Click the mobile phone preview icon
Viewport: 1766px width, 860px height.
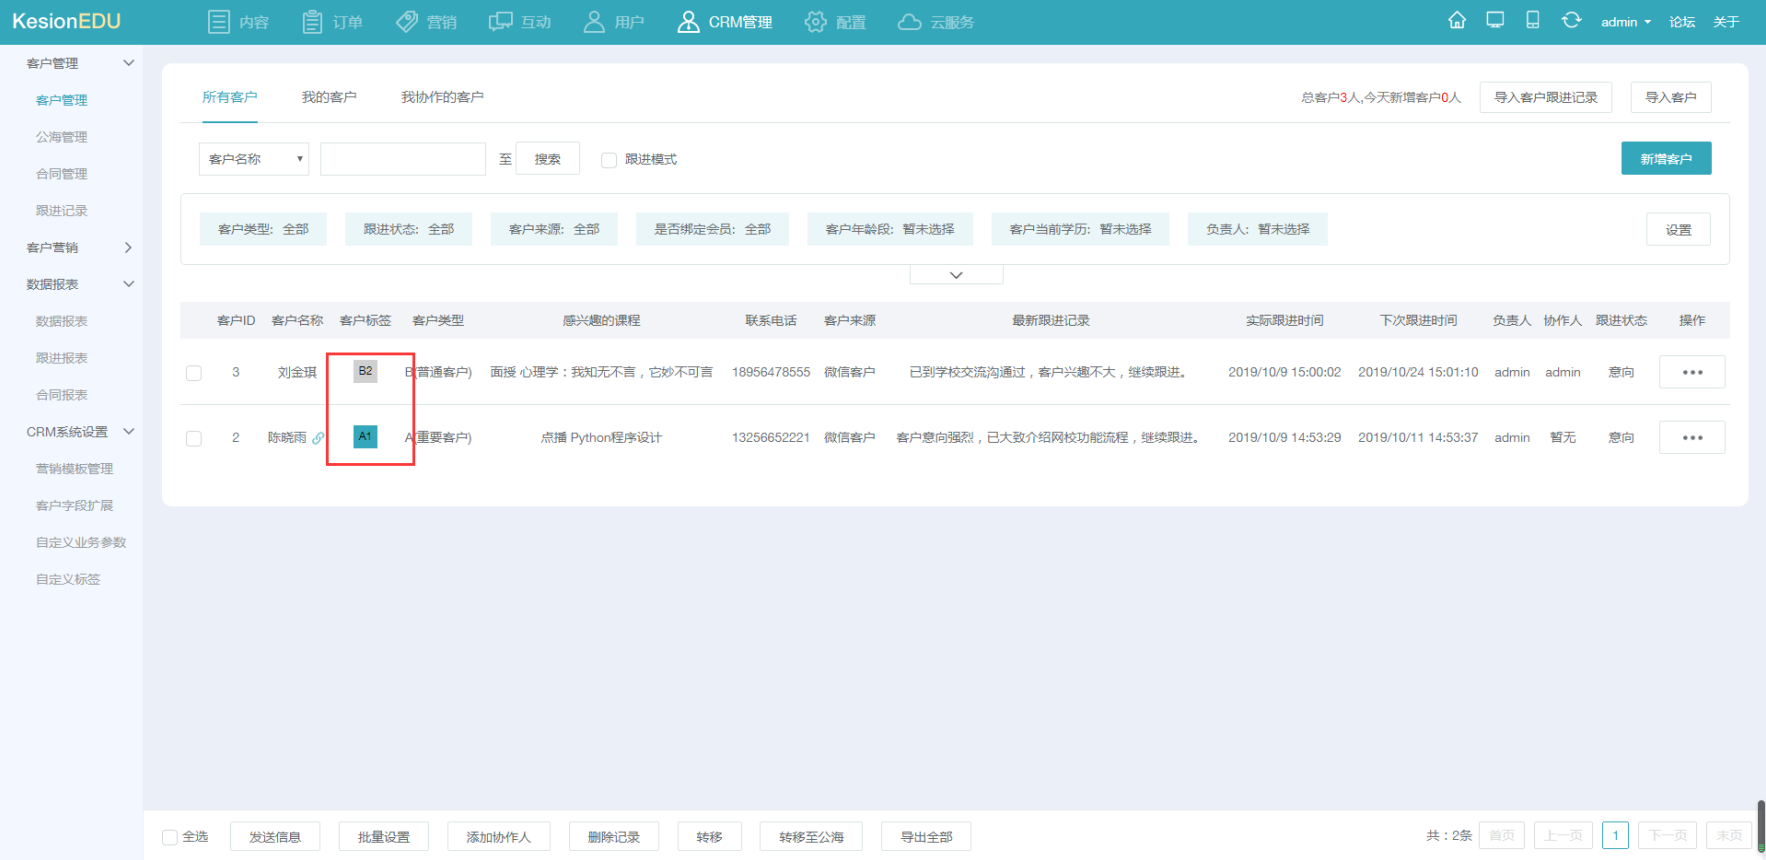[1532, 20]
